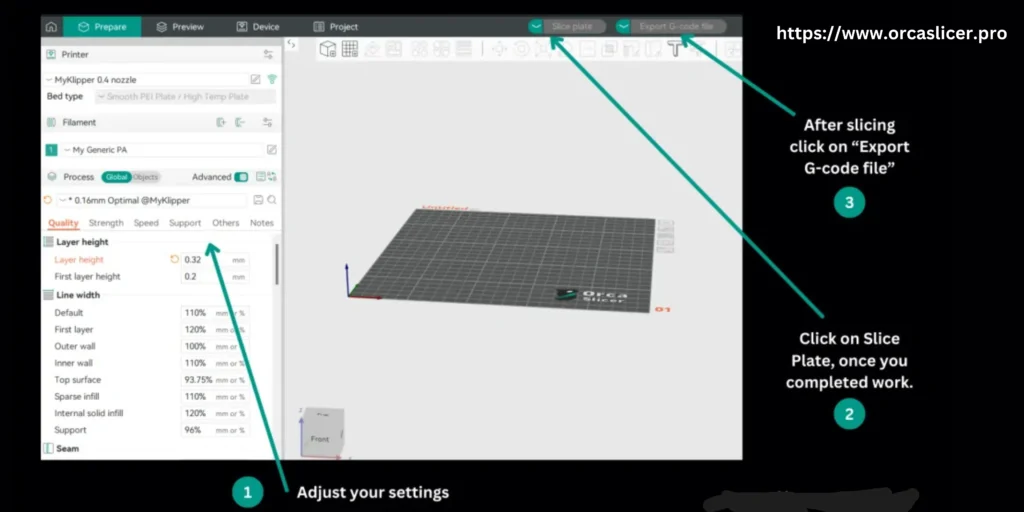Viewport: 1024px width, 512px height.
Task: Open the Slice plate dropdown arrow
Action: tap(536, 27)
